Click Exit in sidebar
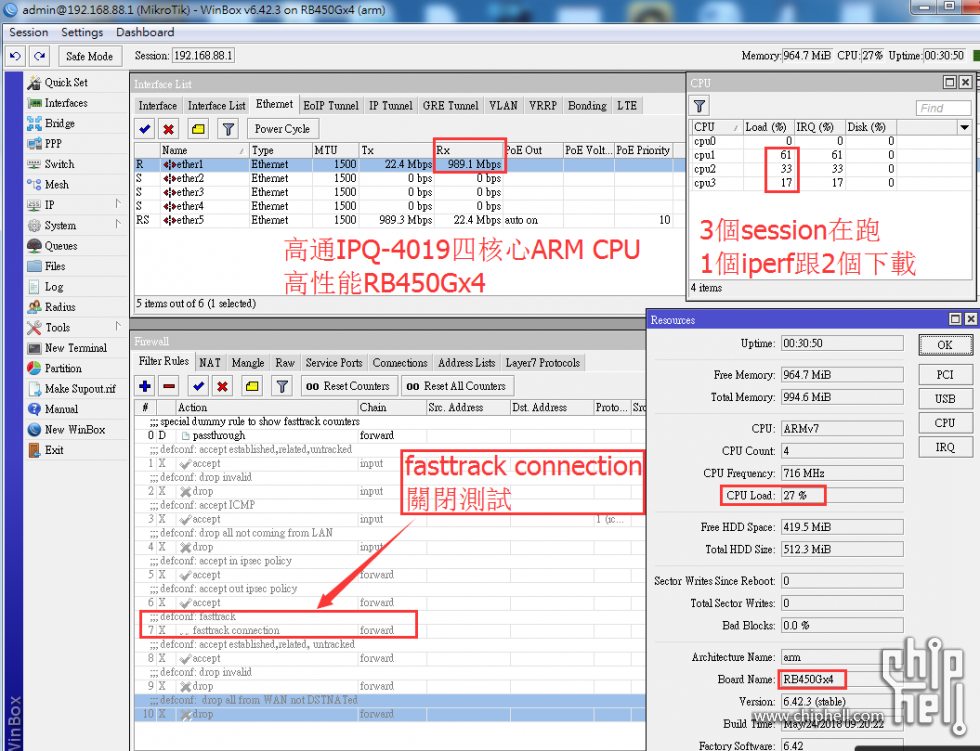 click(x=54, y=450)
